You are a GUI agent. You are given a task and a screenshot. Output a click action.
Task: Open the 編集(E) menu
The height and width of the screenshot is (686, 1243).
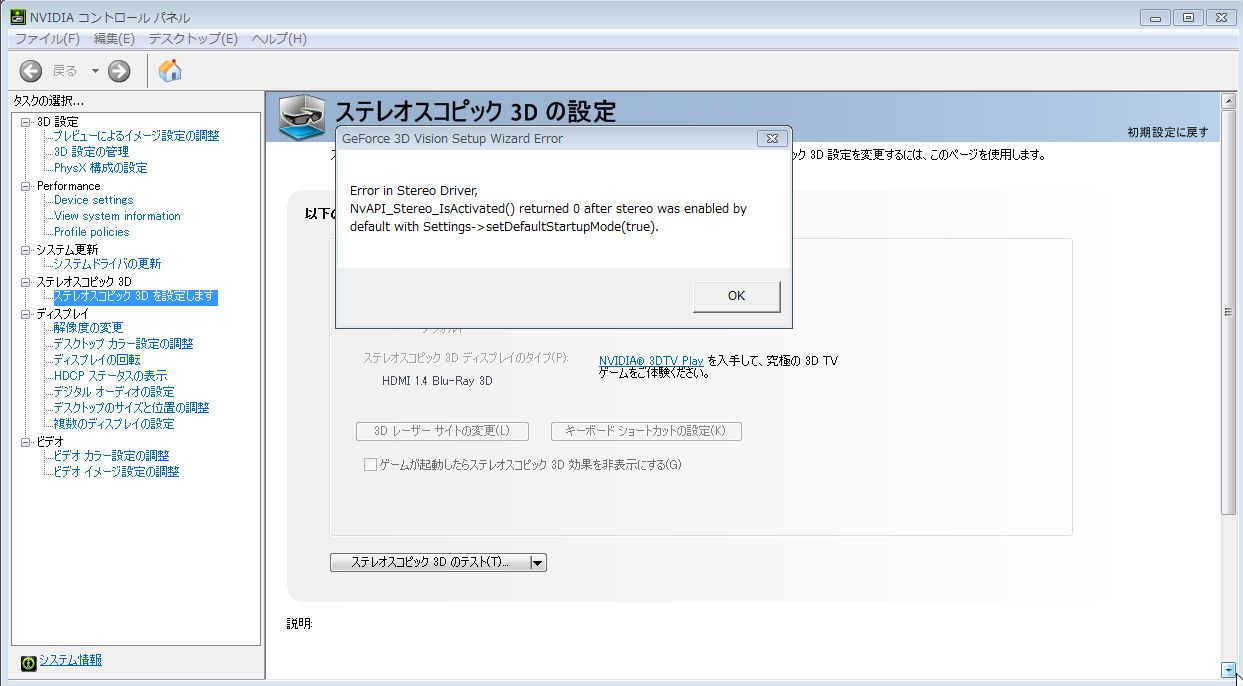114,39
